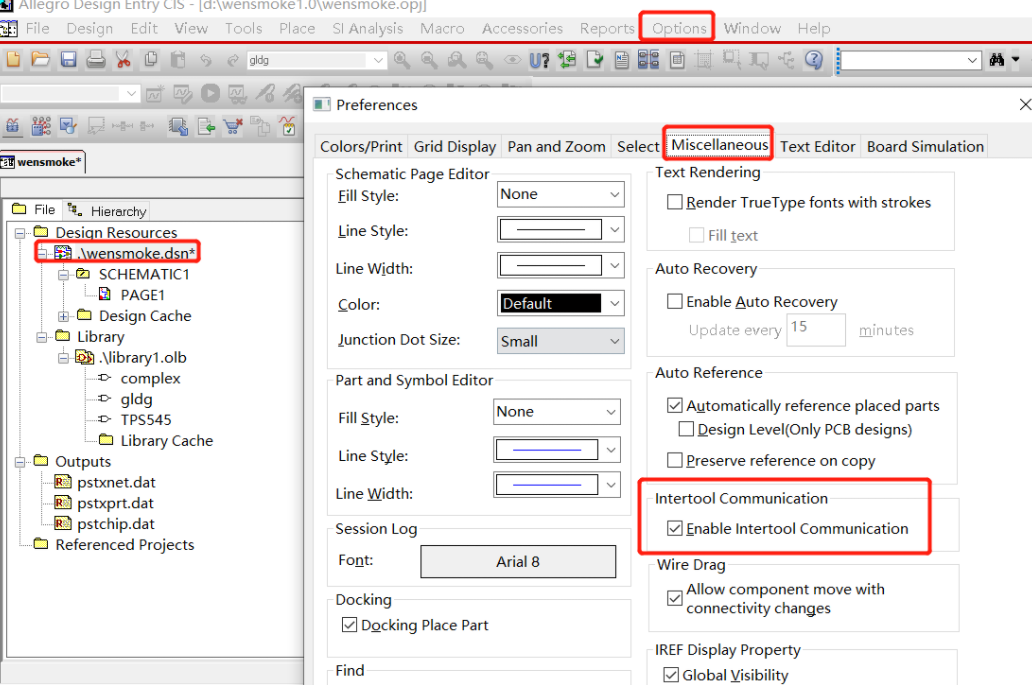Click the Back Annotate green arrows icon
This screenshot has width=1032, height=685.
coord(567,60)
